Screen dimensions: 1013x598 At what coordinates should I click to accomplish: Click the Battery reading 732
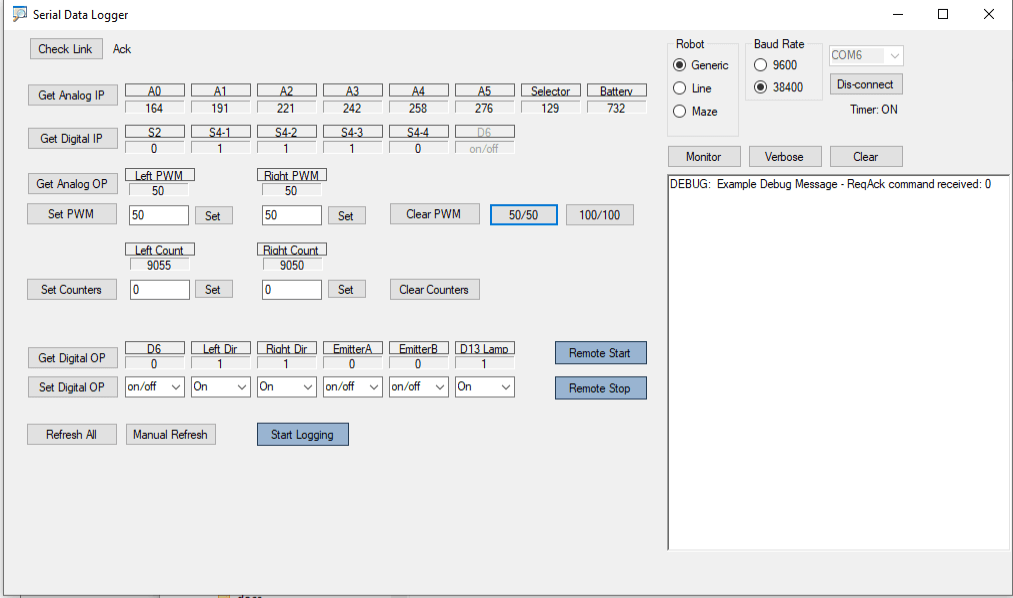616,108
